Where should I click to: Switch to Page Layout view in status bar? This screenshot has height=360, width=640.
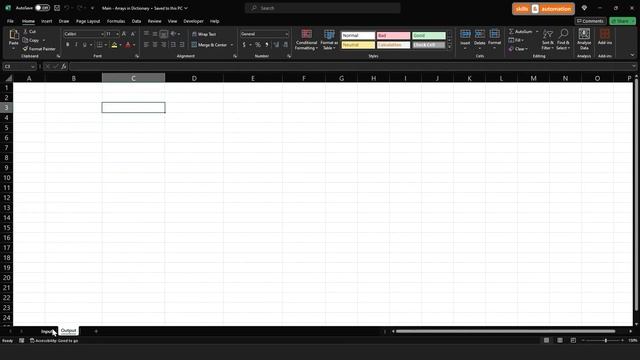pos(560,340)
